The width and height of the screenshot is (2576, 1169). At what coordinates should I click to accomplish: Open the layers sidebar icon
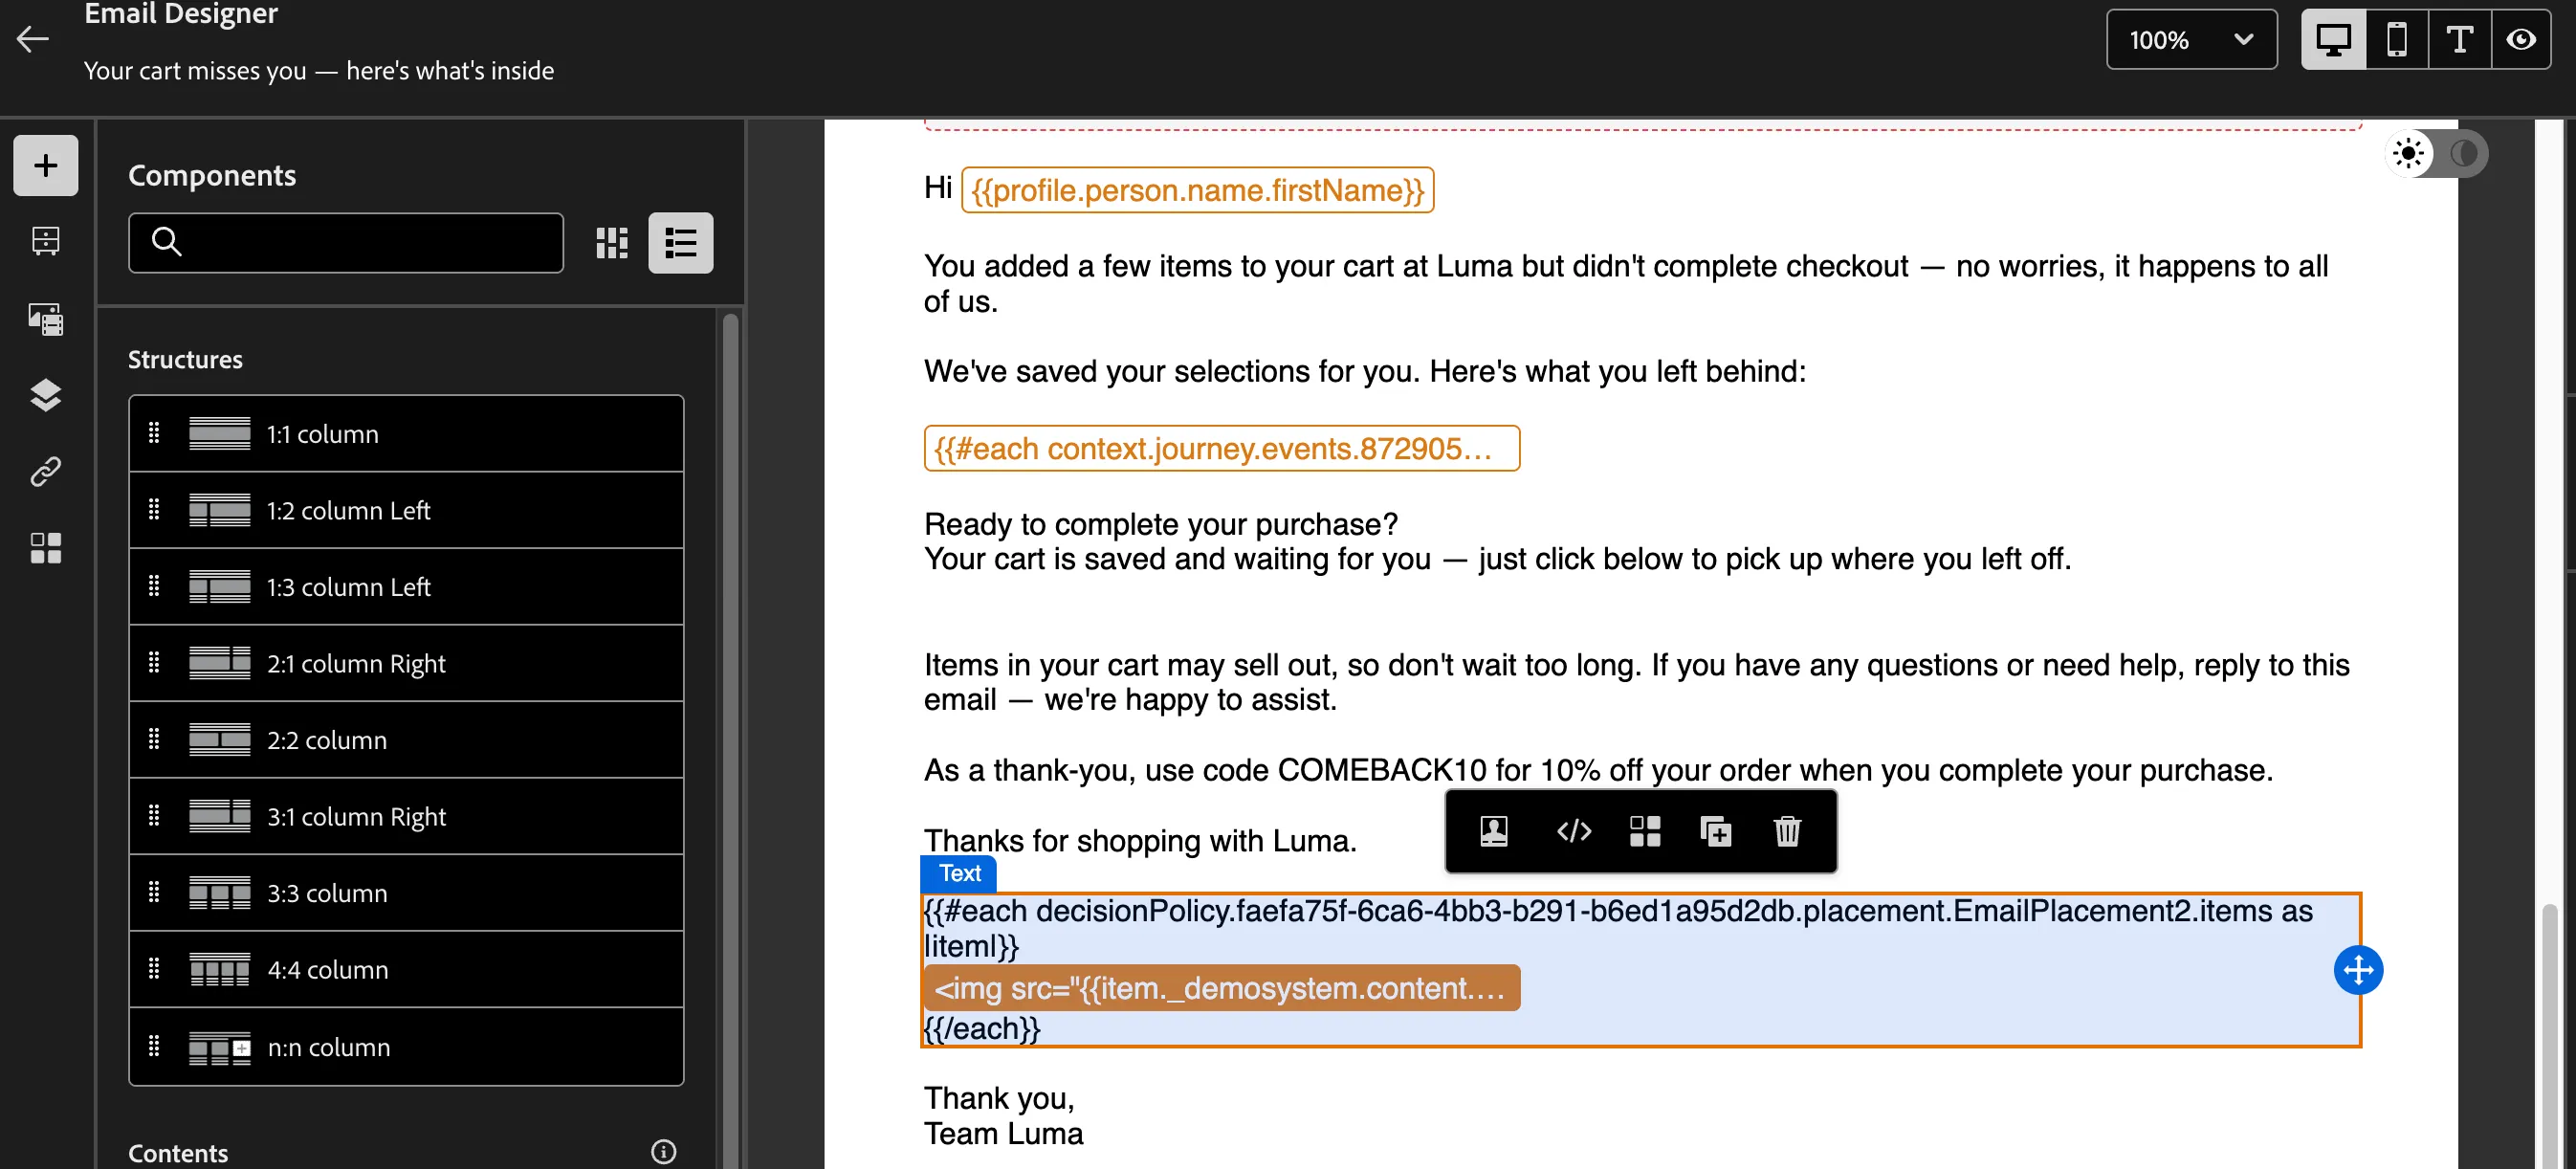coord(45,395)
